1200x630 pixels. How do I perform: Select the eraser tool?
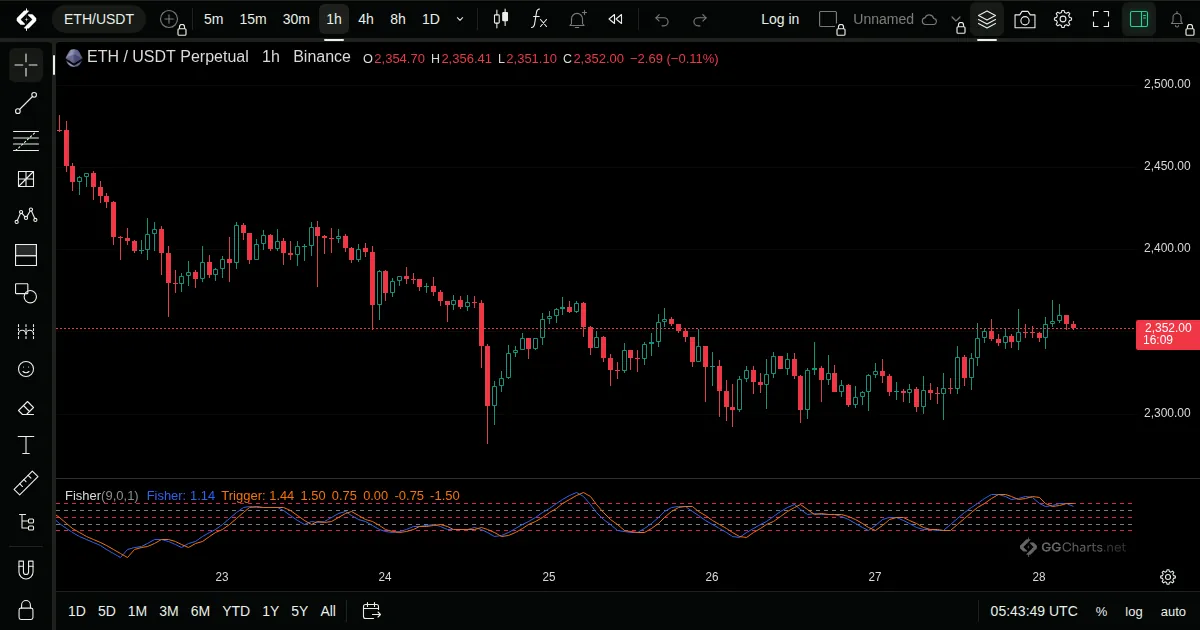click(26, 408)
